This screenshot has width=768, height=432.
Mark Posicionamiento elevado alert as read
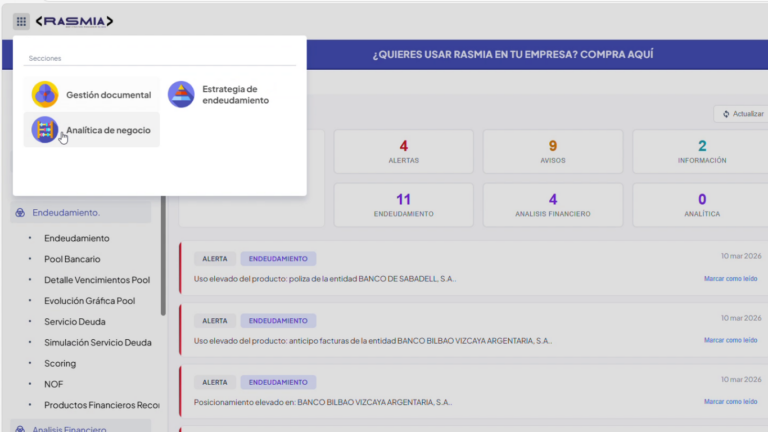(x=730, y=402)
